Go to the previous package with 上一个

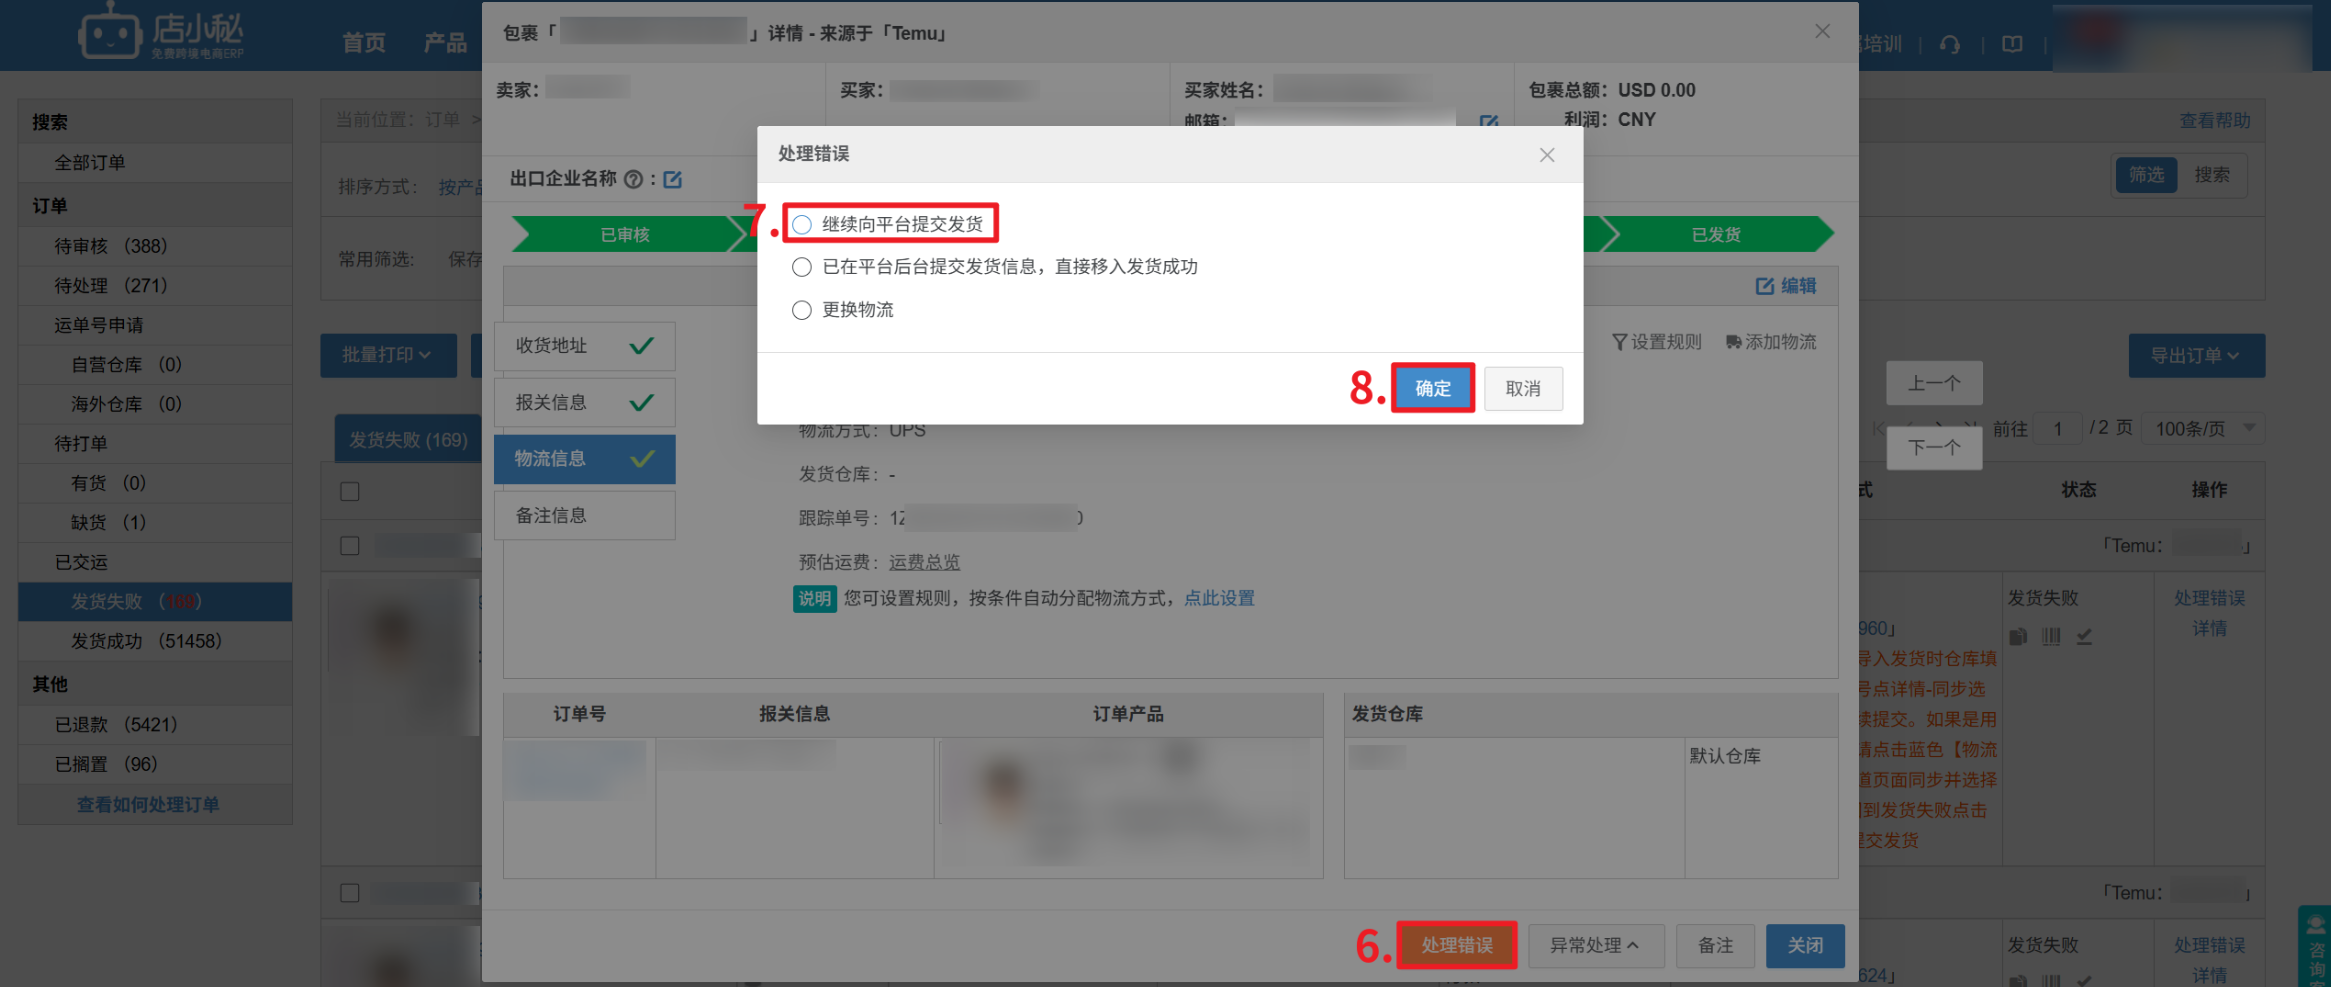click(1934, 383)
